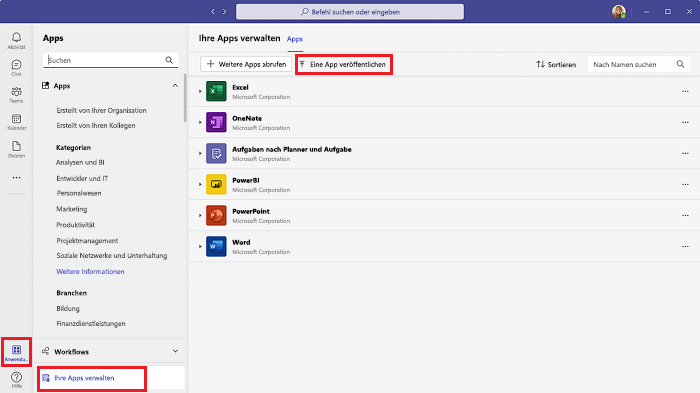Select the Apps tab

pyautogui.click(x=295, y=39)
